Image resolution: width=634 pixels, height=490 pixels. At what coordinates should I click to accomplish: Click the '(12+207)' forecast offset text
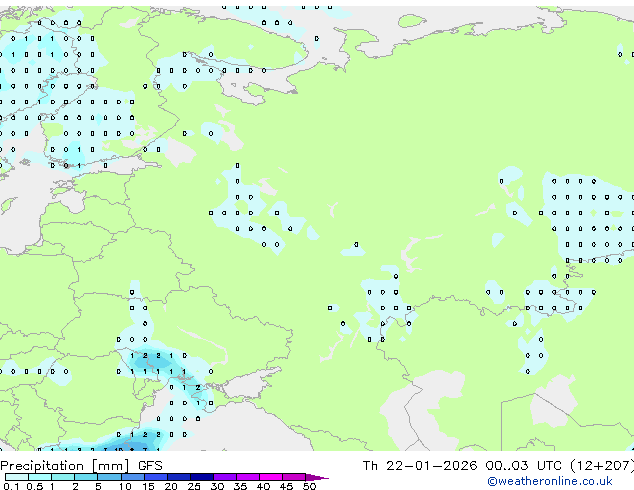602,466
